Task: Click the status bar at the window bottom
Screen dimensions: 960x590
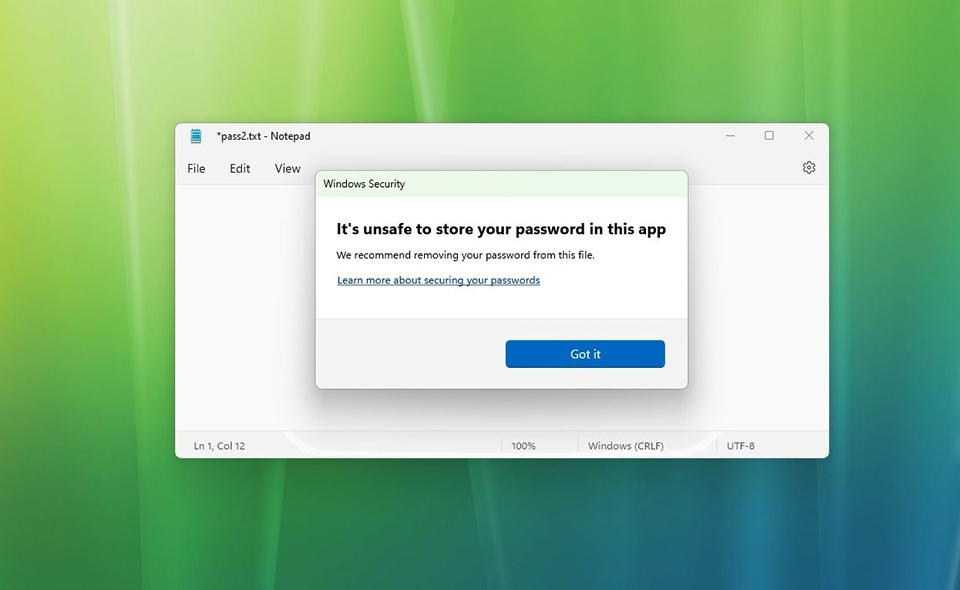Action: pyautogui.click(x=400, y=445)
